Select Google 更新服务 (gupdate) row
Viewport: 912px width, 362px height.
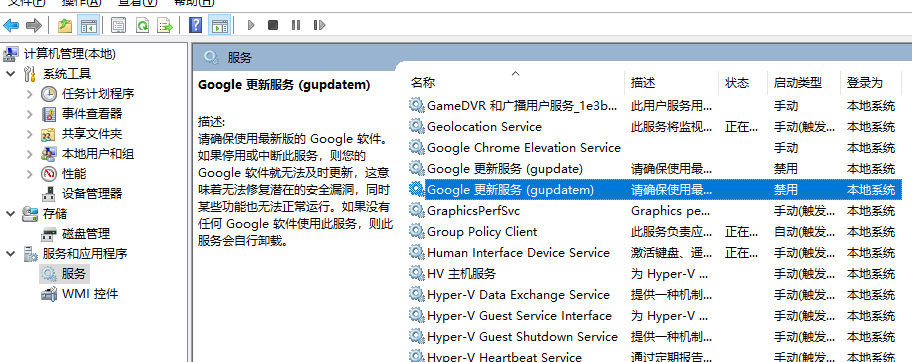coord(654,169)
